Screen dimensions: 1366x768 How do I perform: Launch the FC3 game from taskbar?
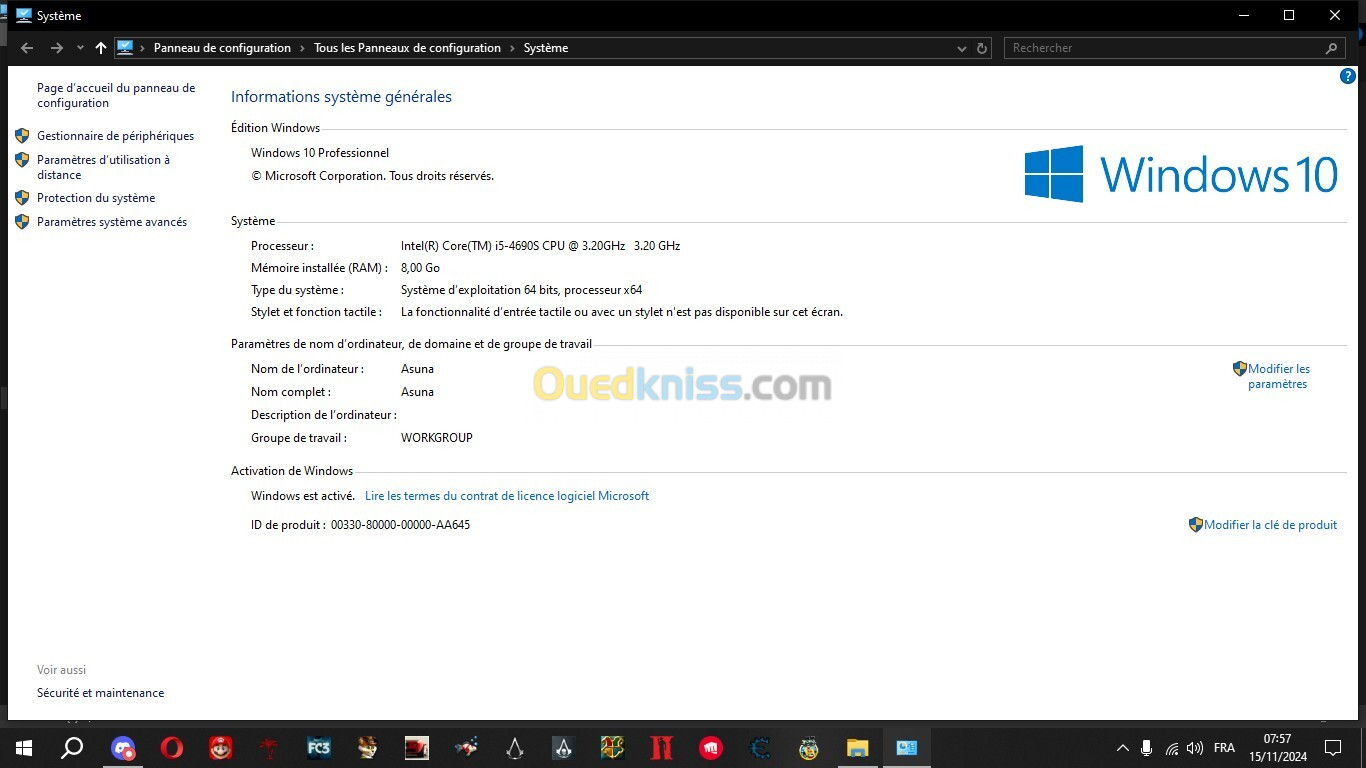[x=319, y=747]
